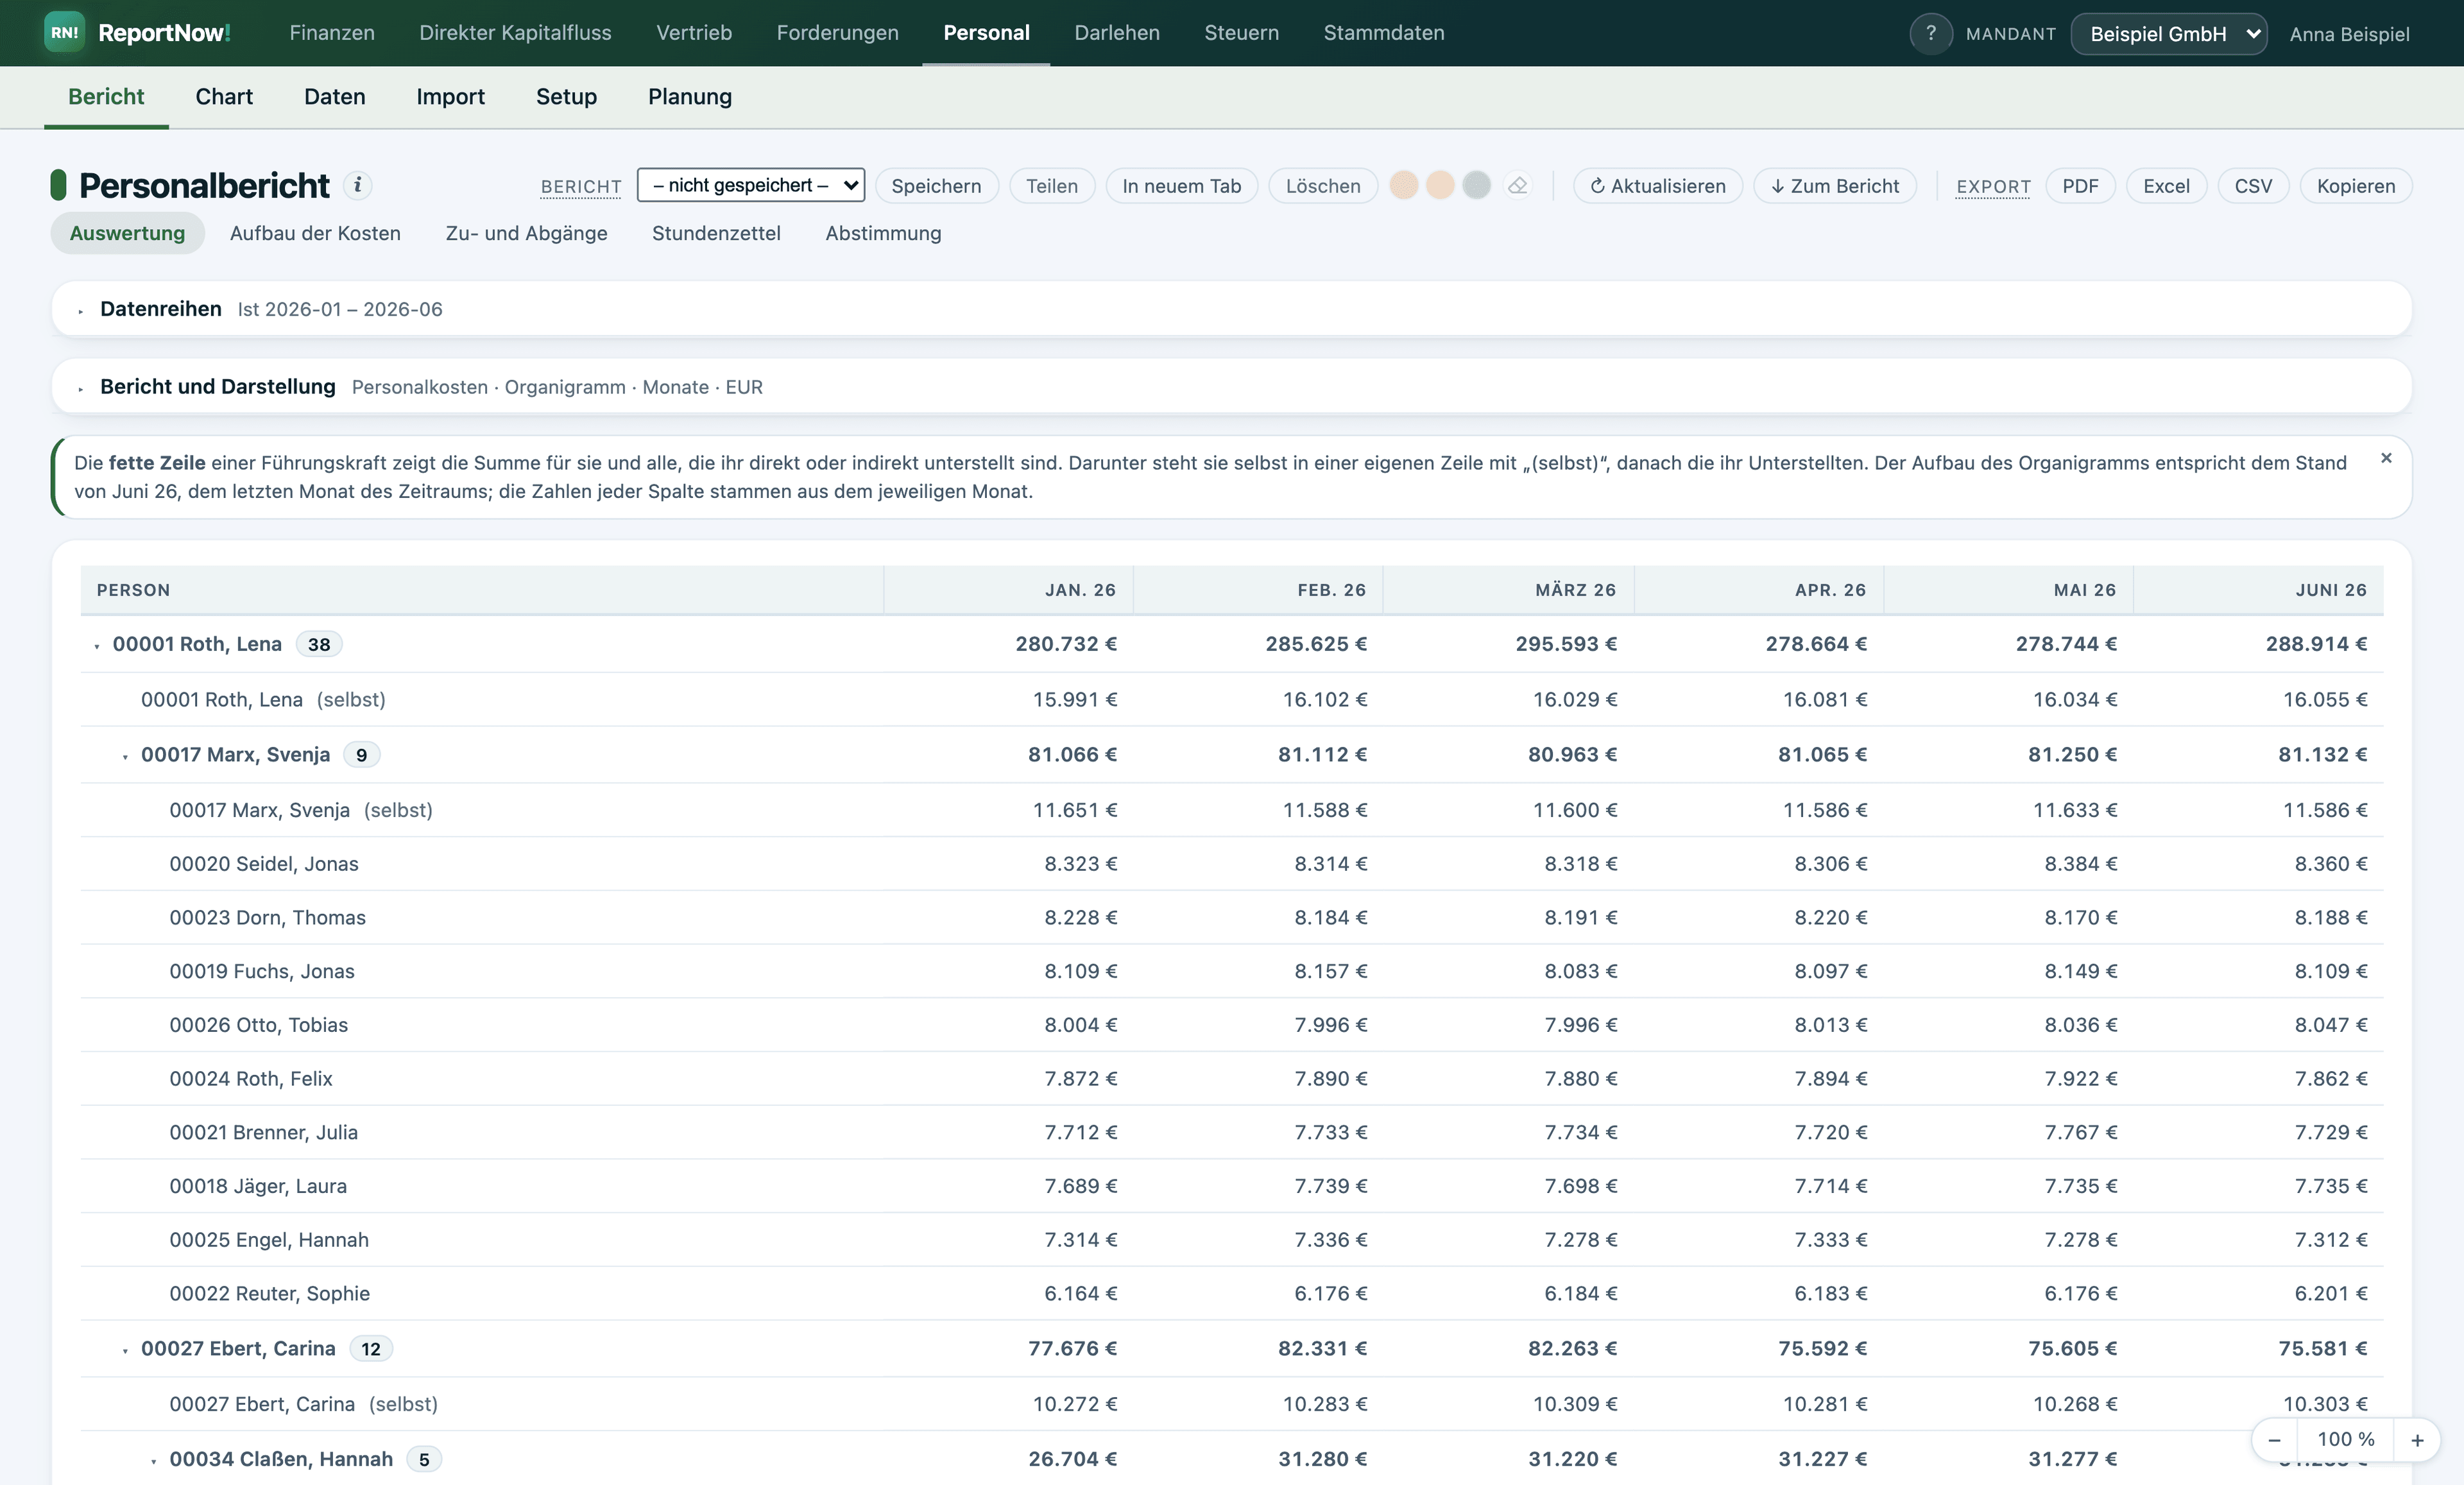Collapse the 00017 Marx, Svenja group
This screenshot has height=1485, width=2464.
[125, 757]
